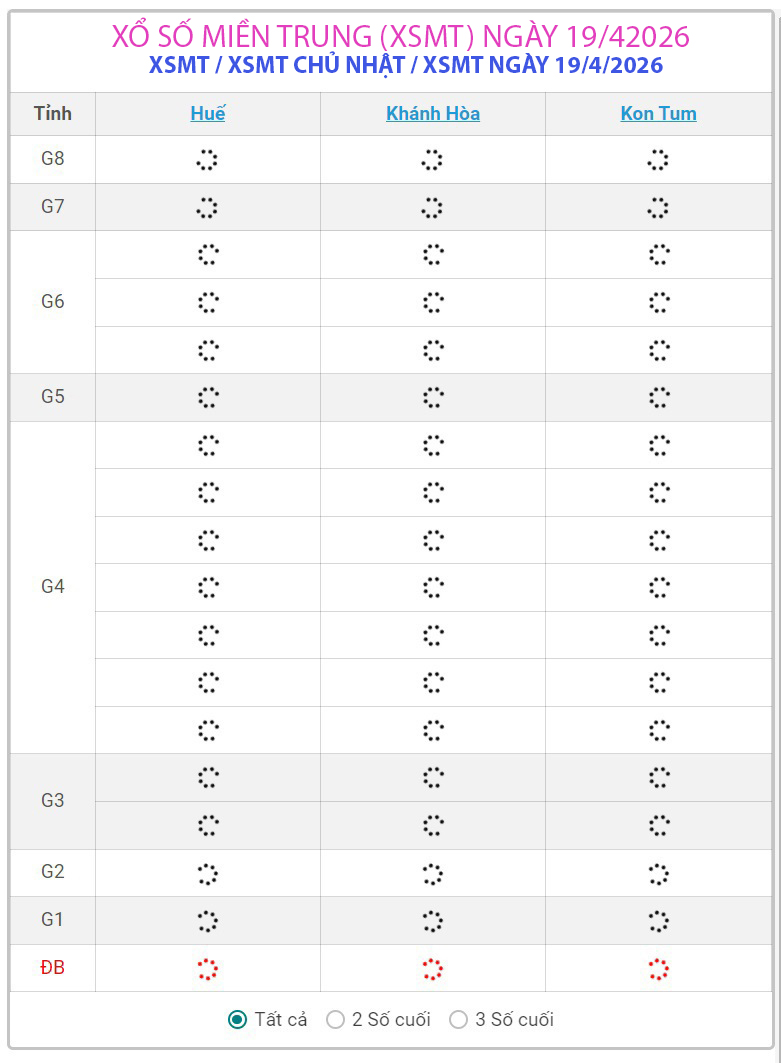This screenshot has height=1063, width=781.
Task: Click the G1 loading spinner under Huế
Action: (x=207, y=921)
